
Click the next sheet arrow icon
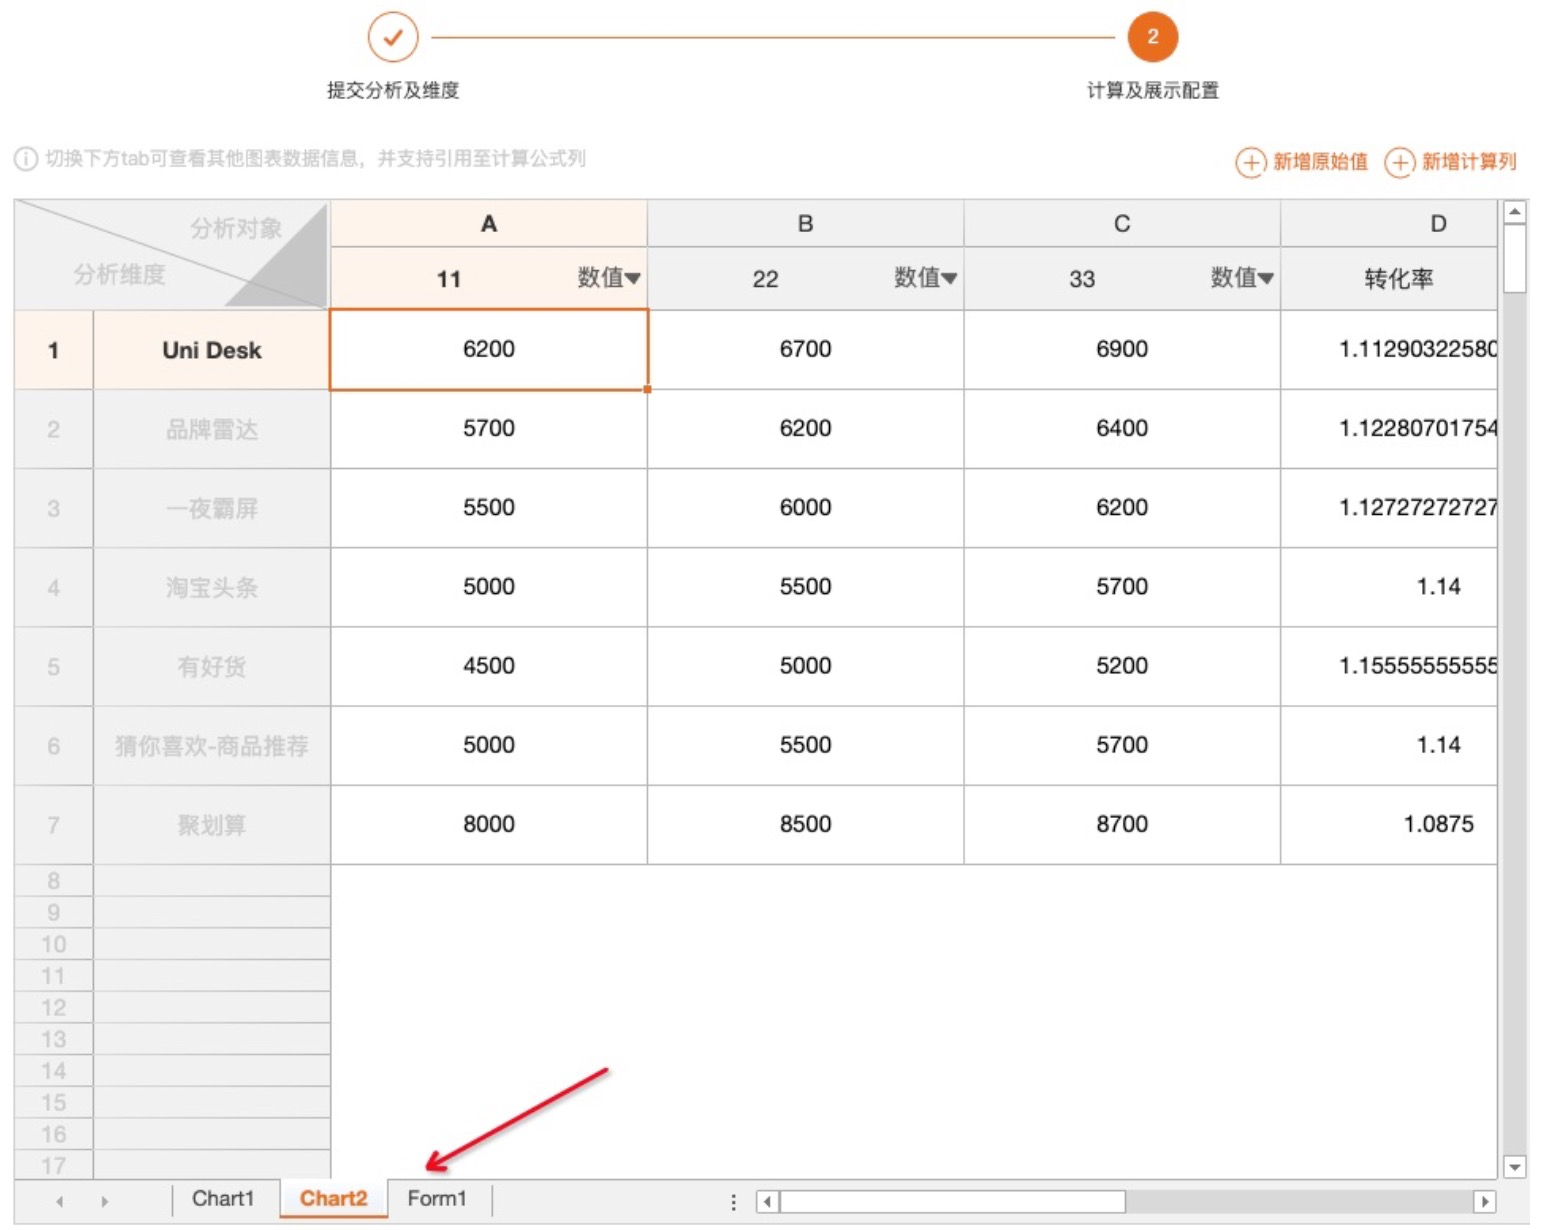click(104, 1201)
